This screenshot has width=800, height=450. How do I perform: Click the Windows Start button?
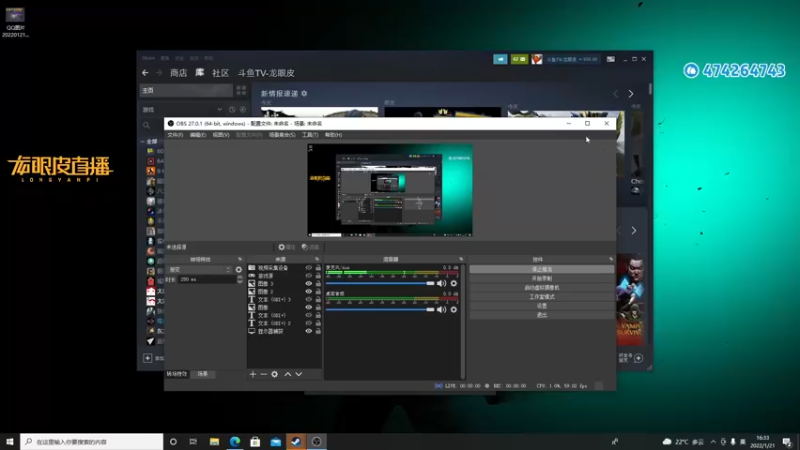coord(10,441)
